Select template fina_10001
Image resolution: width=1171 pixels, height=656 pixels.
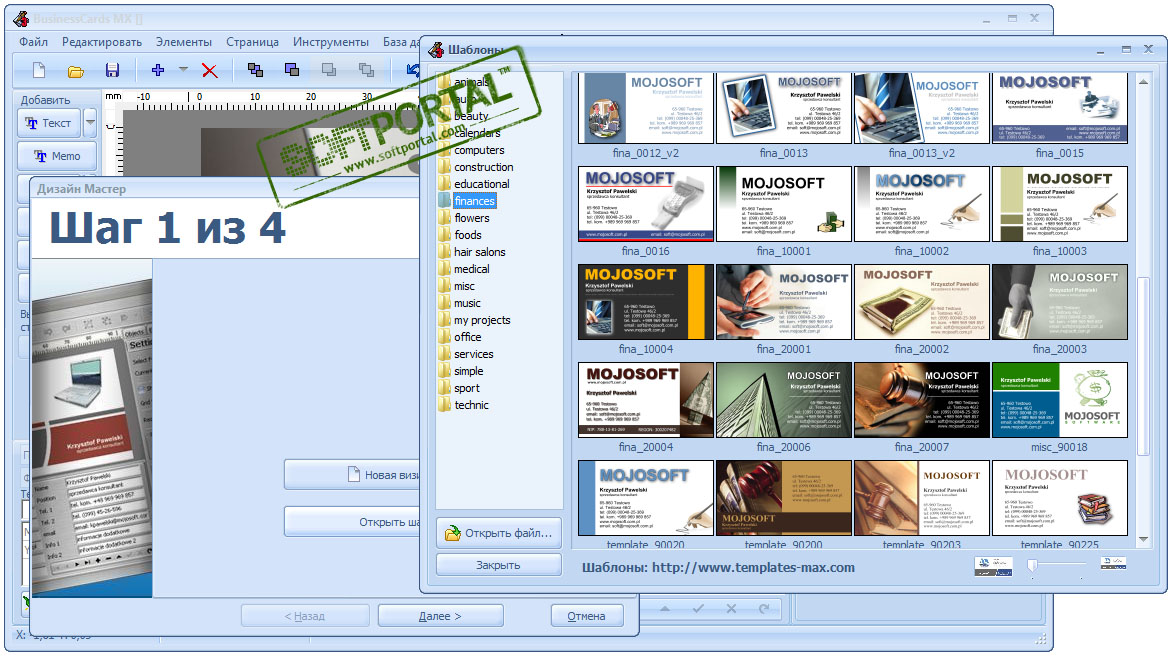pyautogui.click(x=783, y=204)
